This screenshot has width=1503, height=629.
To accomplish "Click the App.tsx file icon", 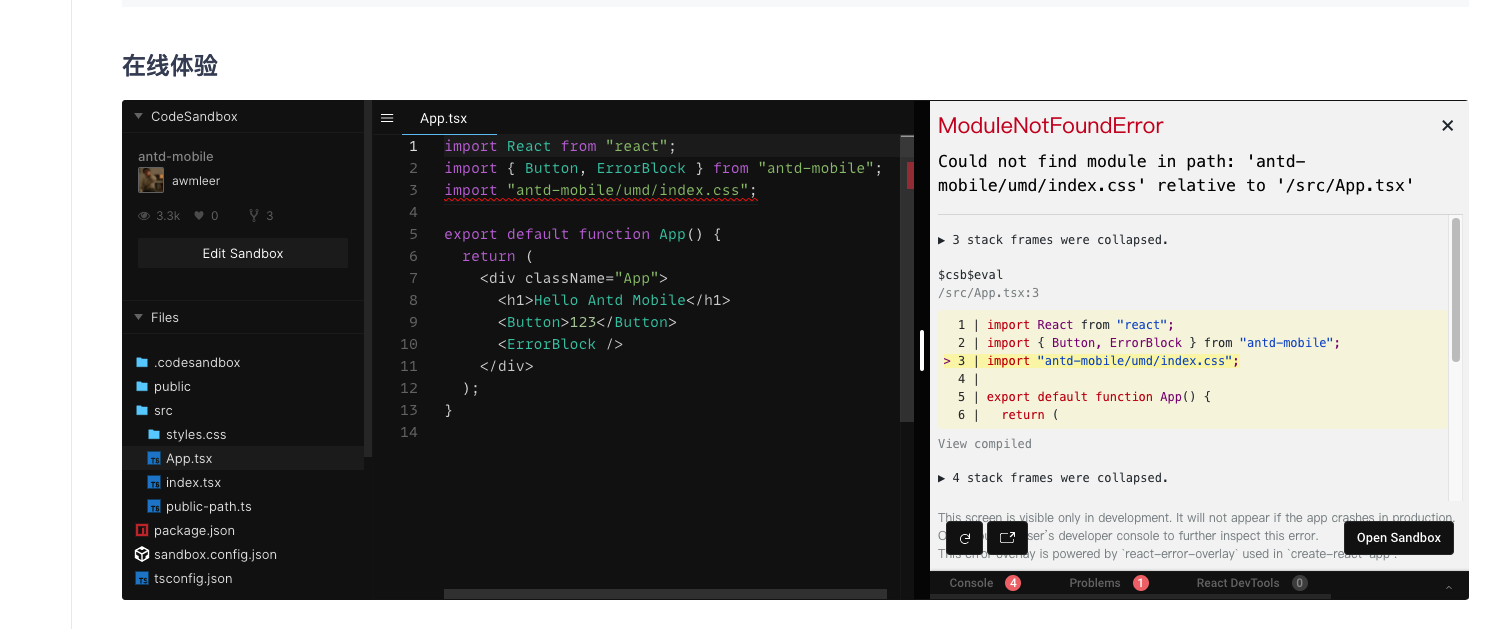I will (x=154, y=458).
